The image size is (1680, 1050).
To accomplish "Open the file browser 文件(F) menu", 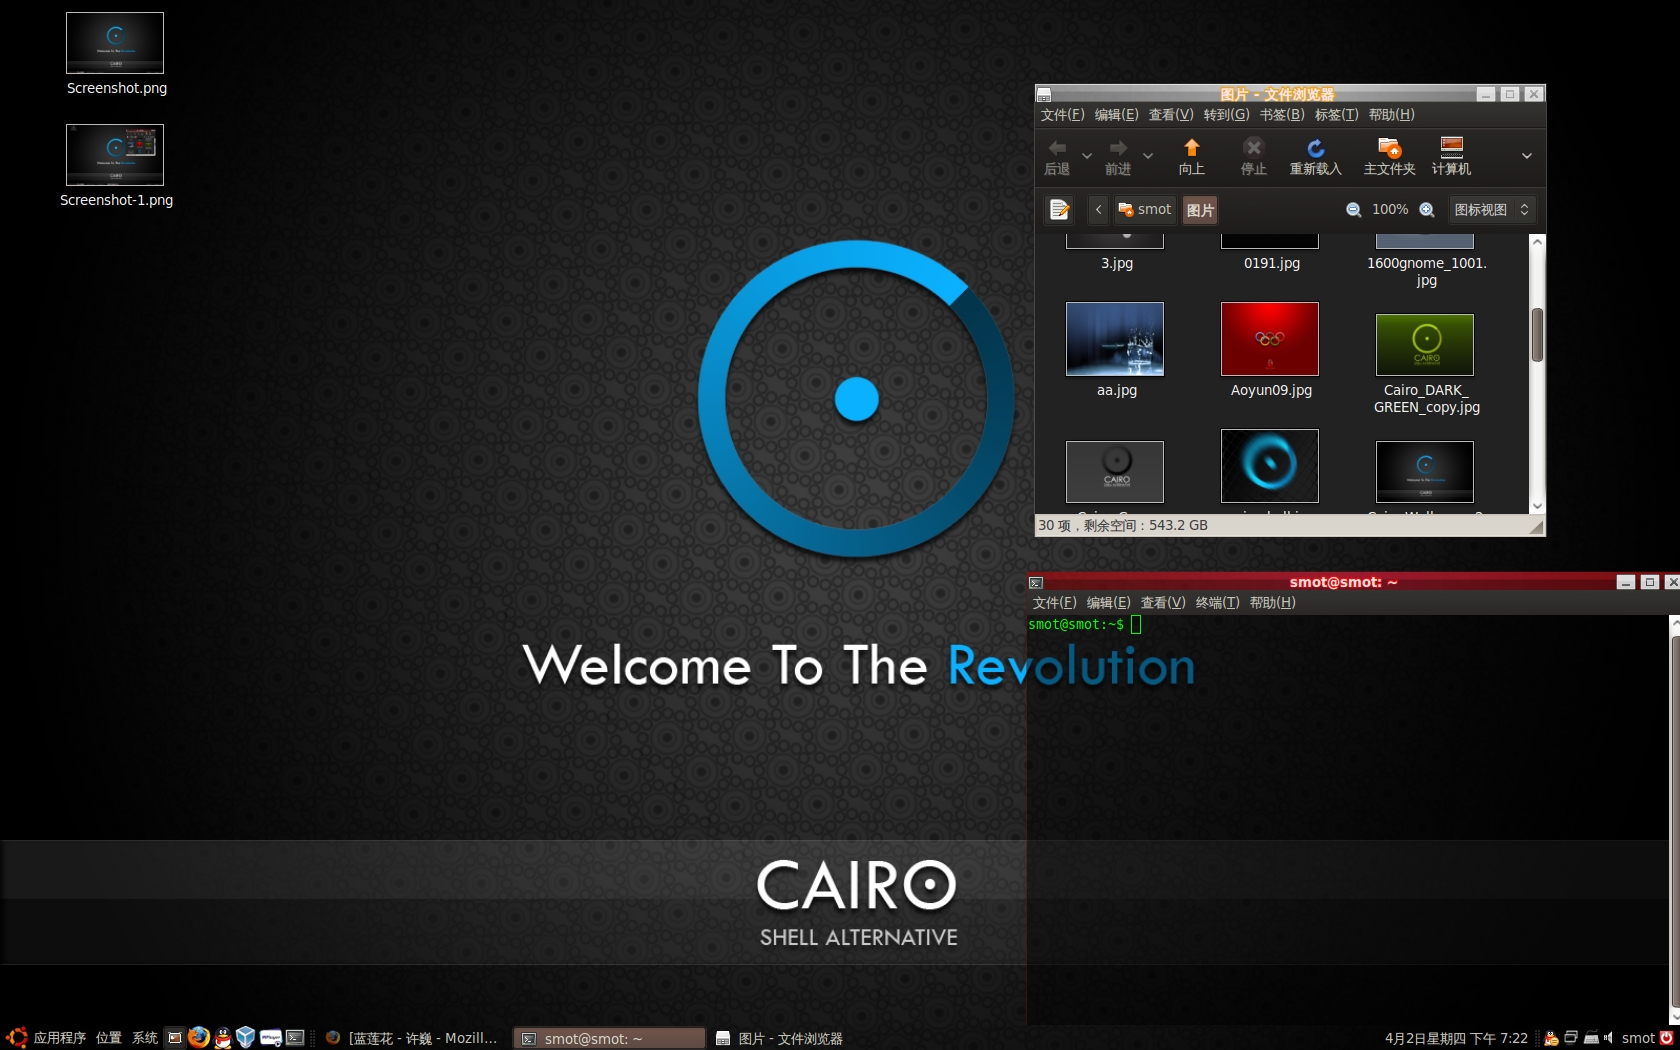I will tap(1062, 115).
